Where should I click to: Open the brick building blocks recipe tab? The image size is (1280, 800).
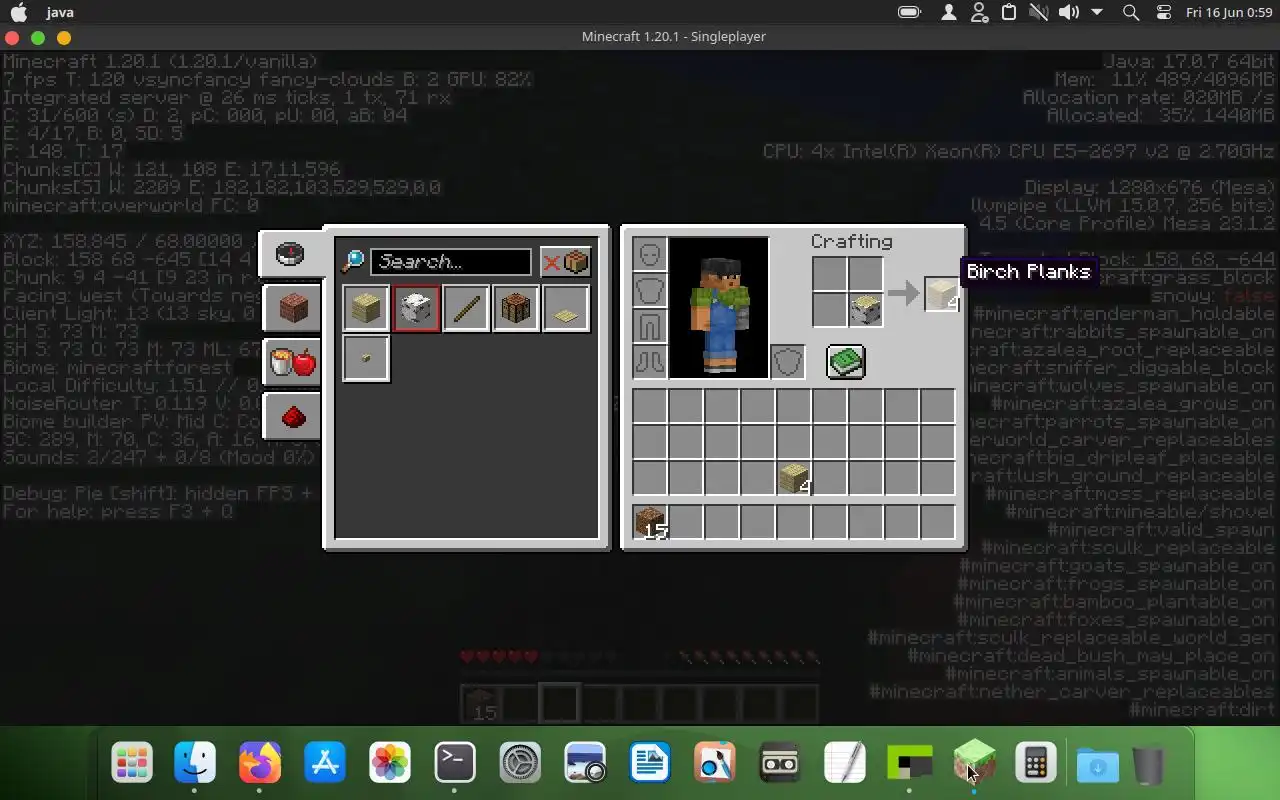point(292,309)
